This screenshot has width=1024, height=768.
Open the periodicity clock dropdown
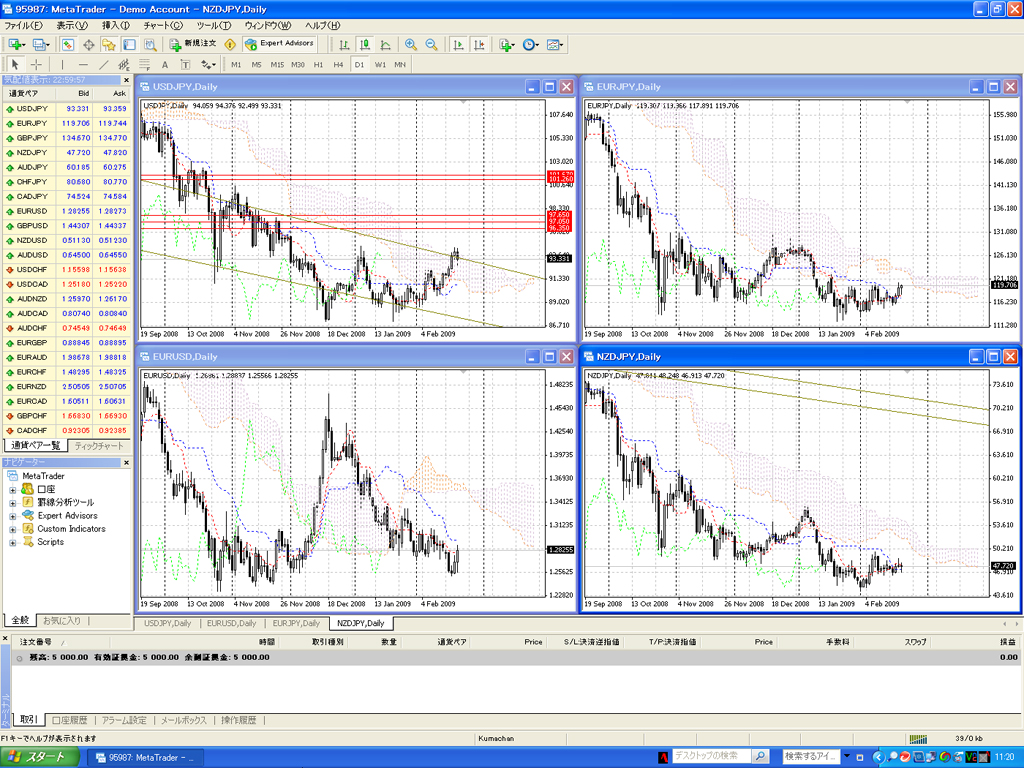530,45
